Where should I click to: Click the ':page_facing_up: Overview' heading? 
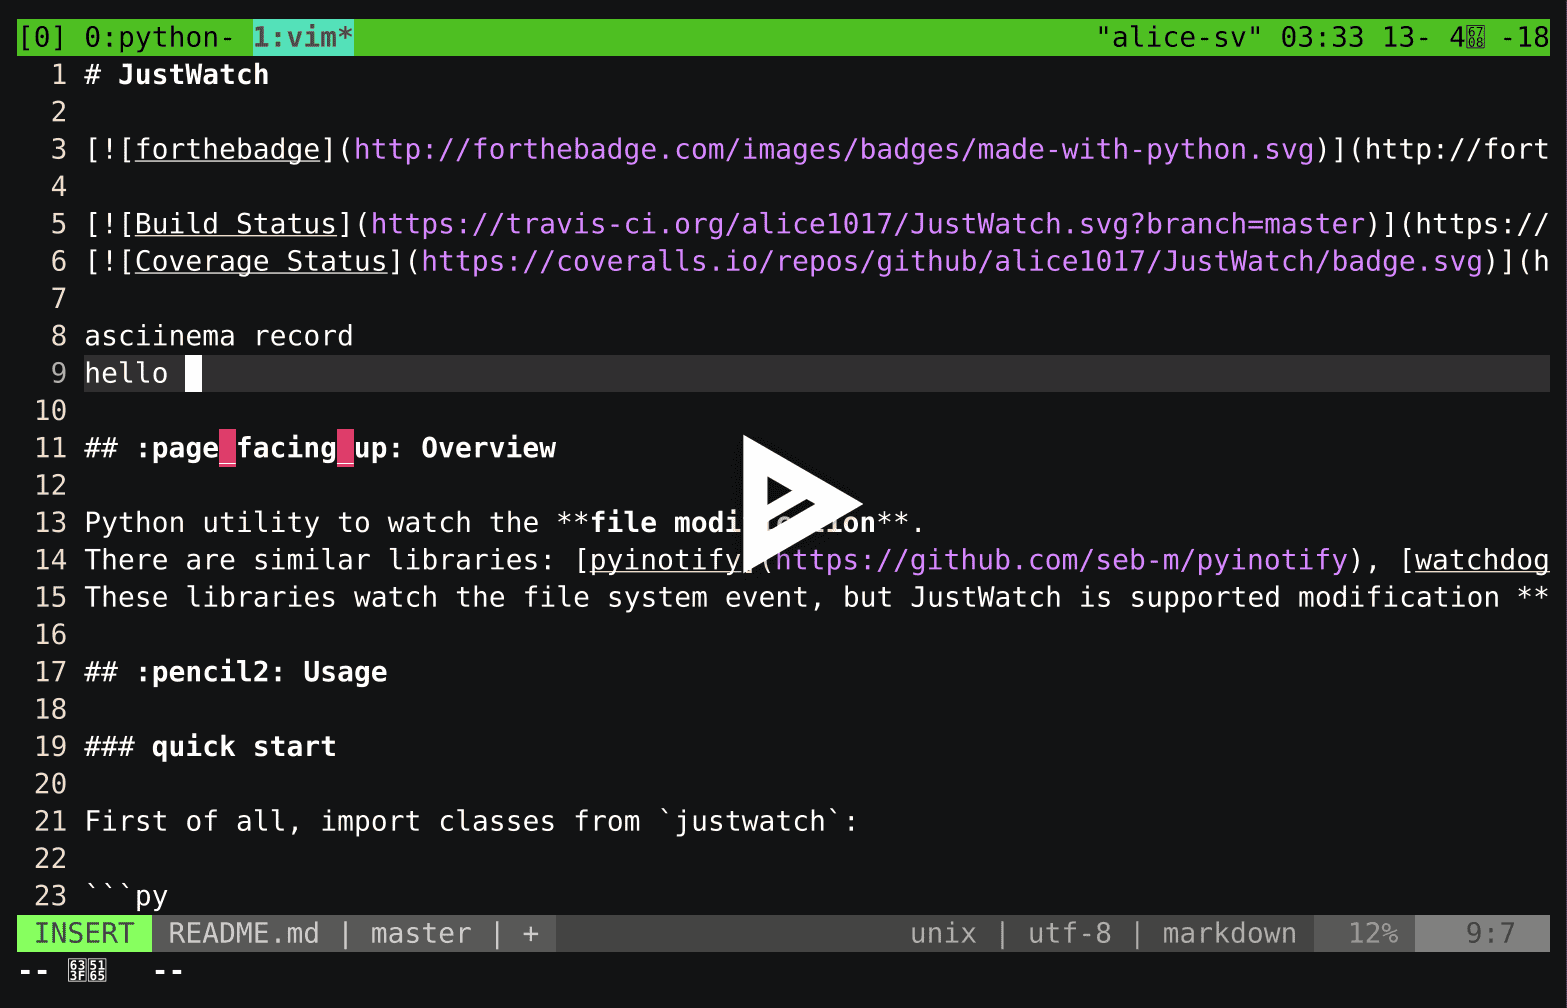320,448
